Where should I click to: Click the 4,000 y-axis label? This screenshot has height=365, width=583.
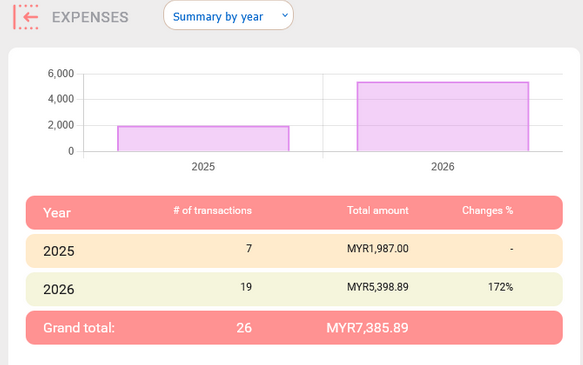point(61,99)
